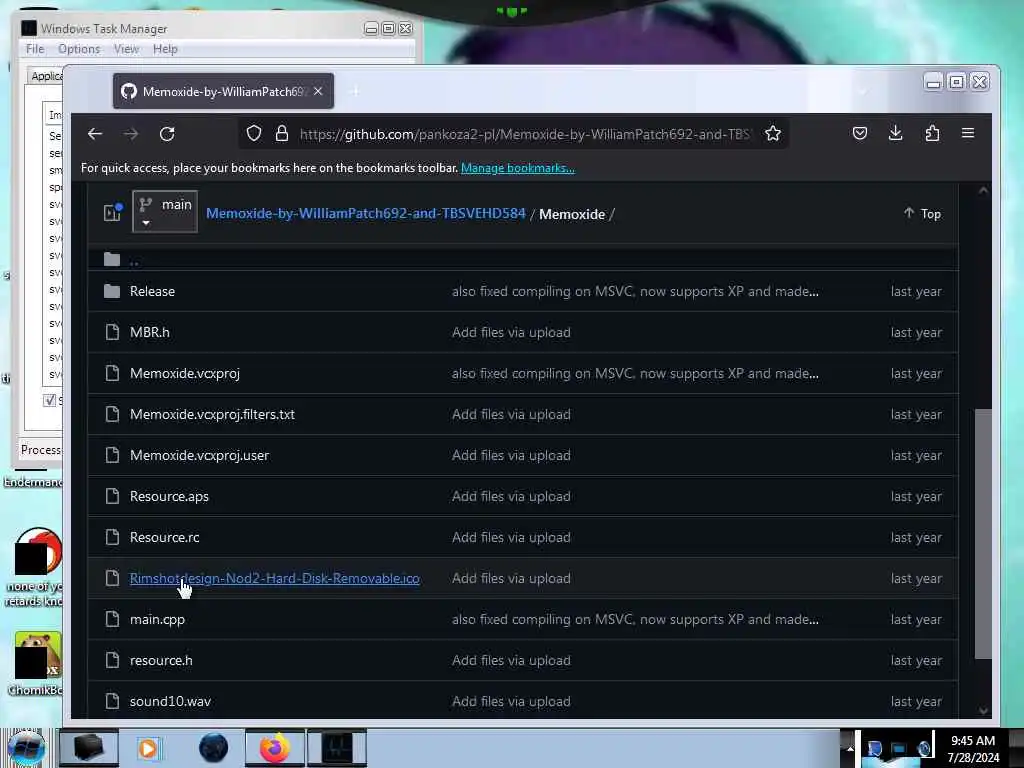Open Release folder
The width and height of the screenshot is (1024, 768).
pyautogui.click(x=152, y=291)
